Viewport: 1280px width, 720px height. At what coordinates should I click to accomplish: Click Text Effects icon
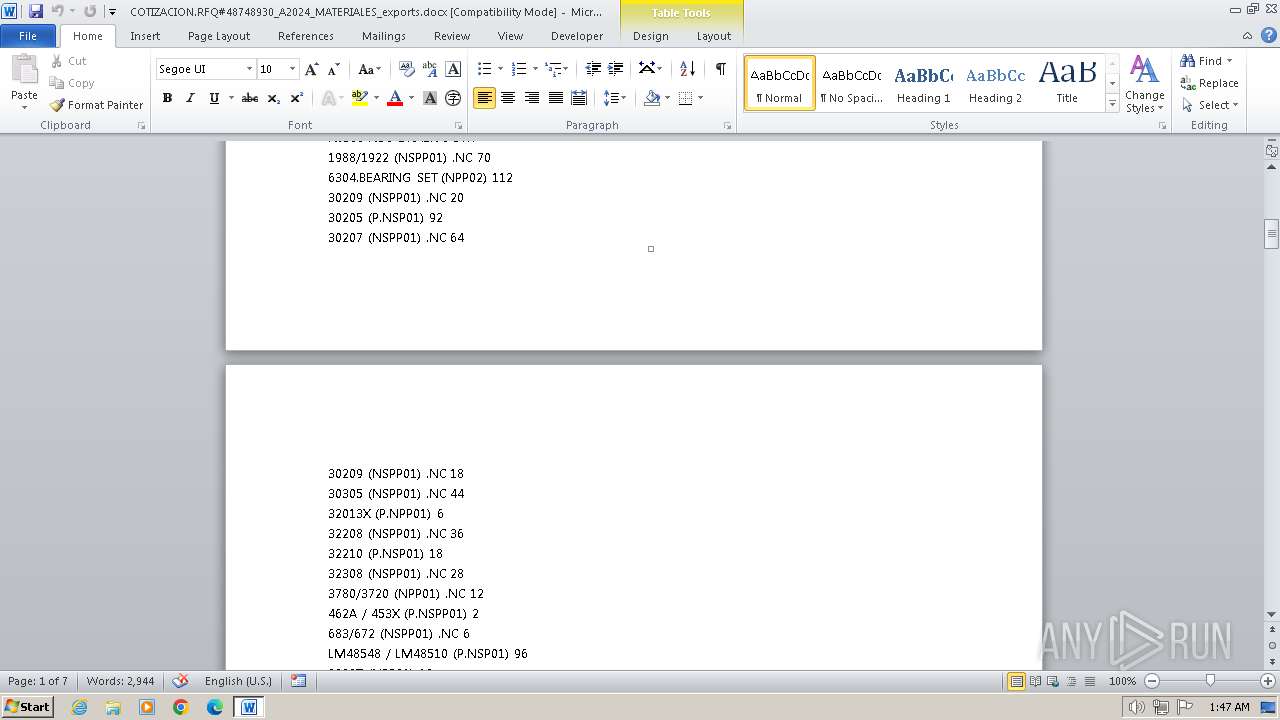(328, 98)
